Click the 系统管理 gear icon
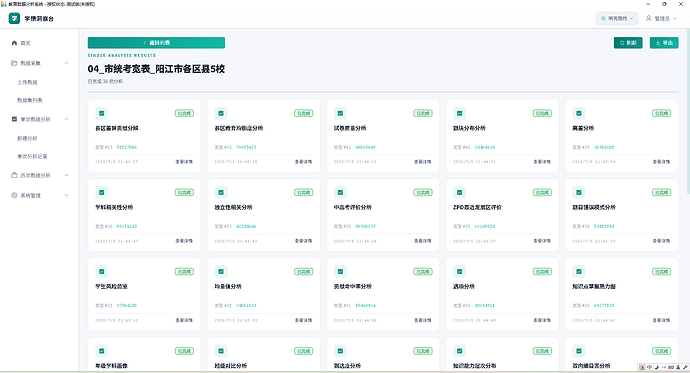This screenshot has width=690, height=373. pyautogui.click(x=14, y=195)
